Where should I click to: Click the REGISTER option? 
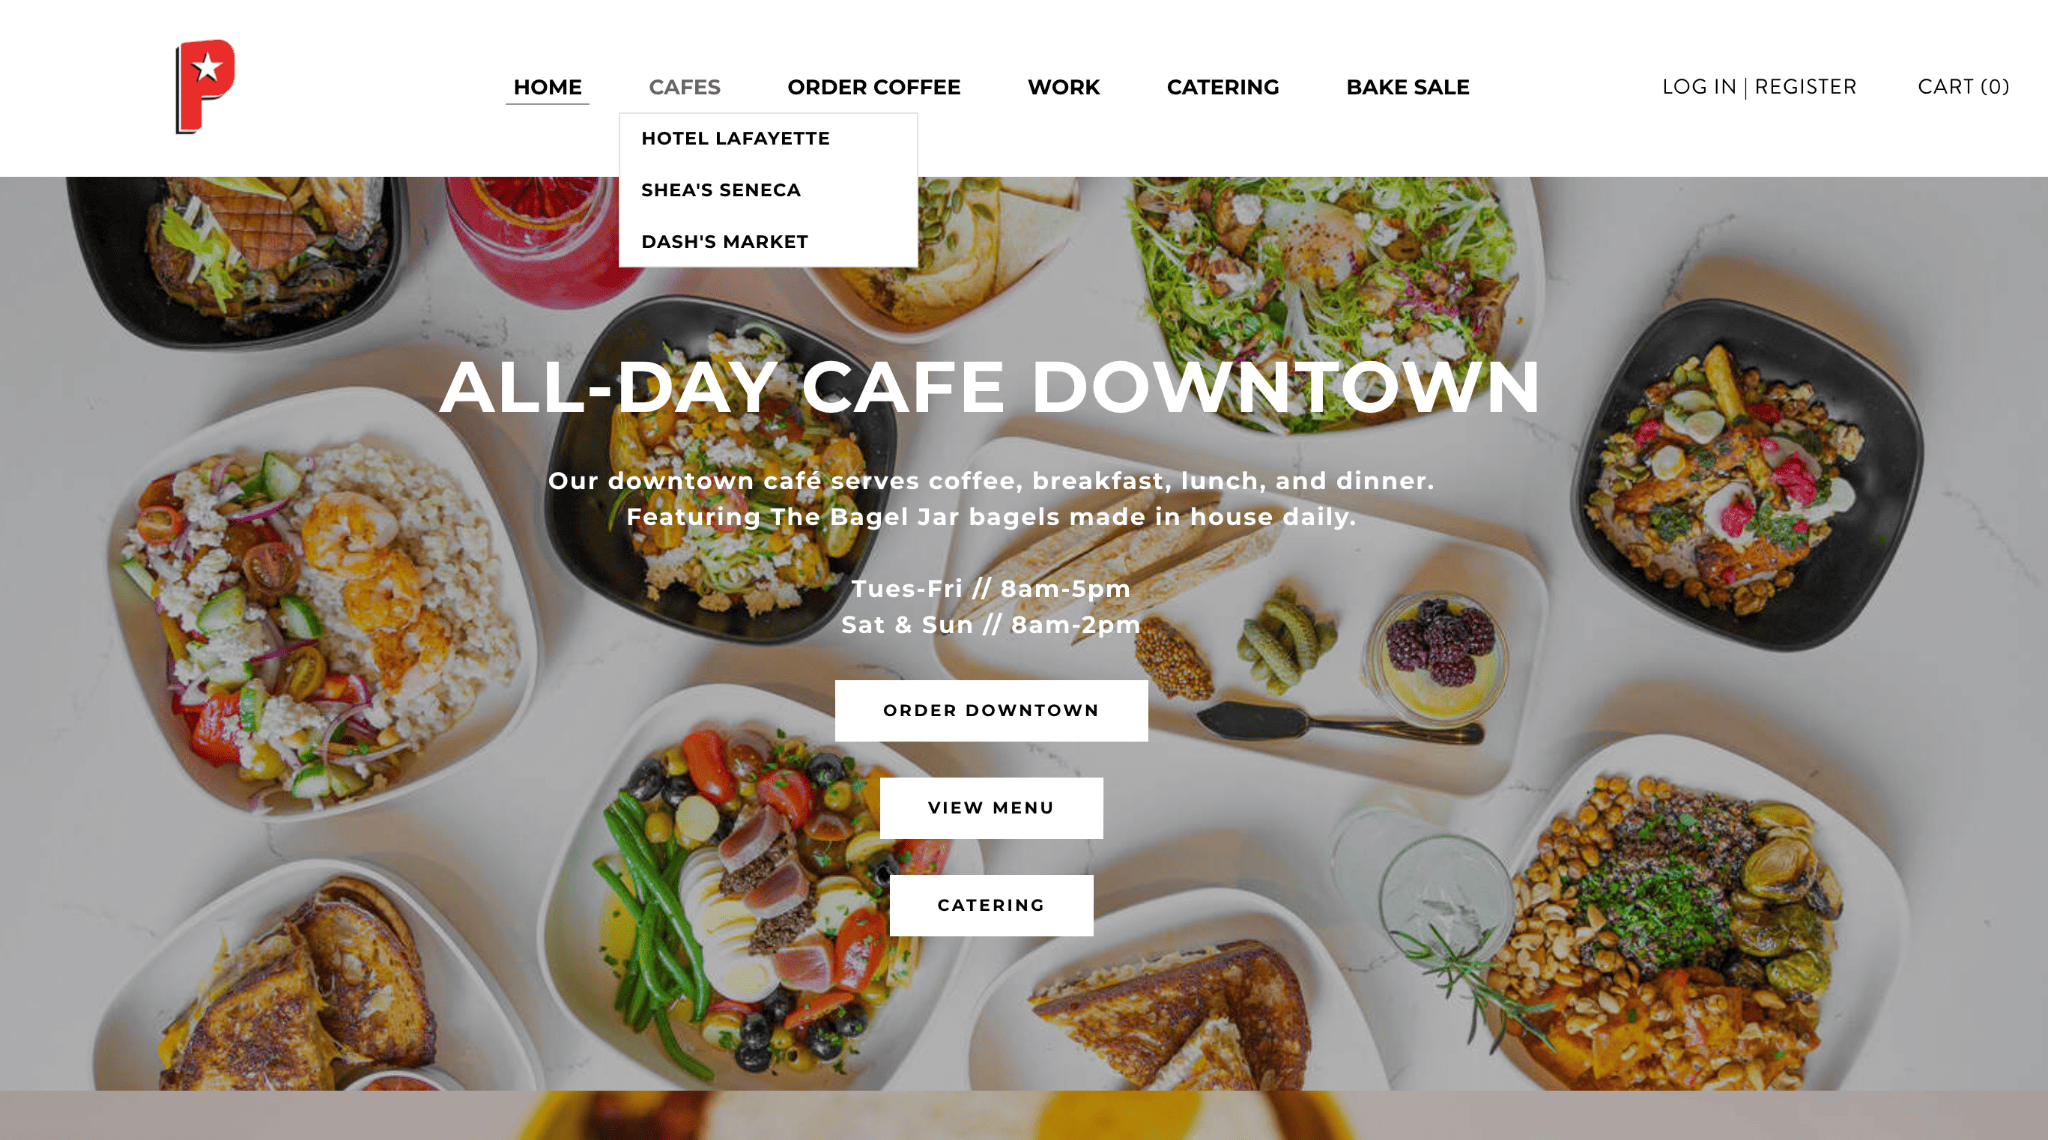pos(1807,87)
